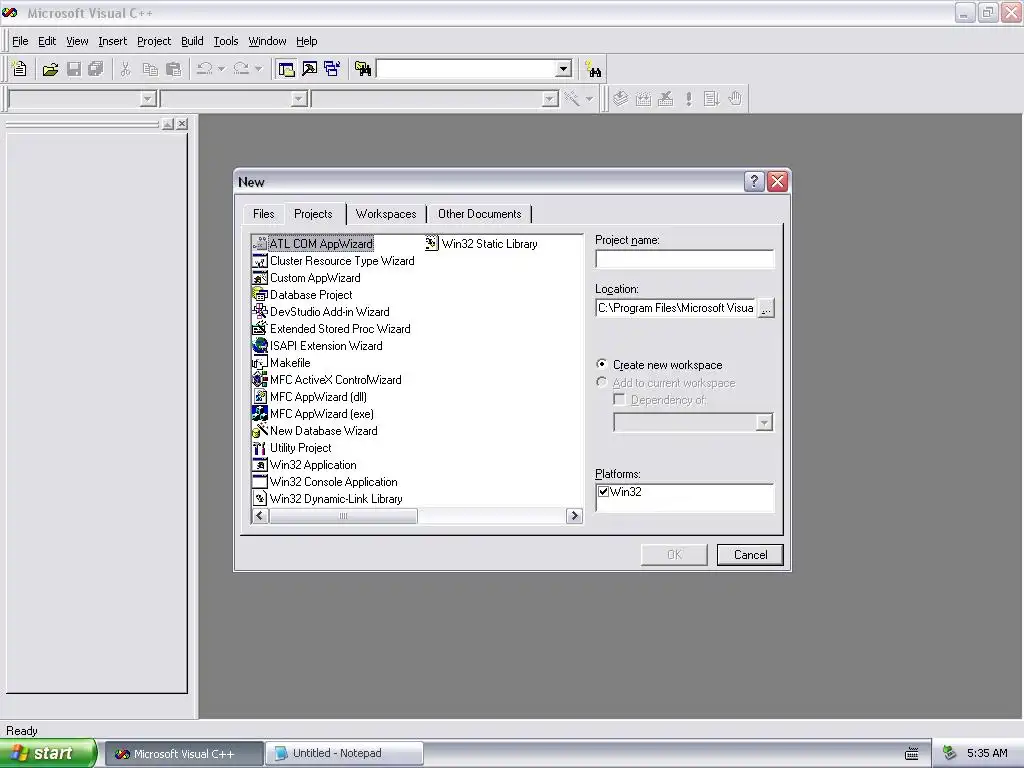The width and height of the screenshot is (1024, 768).
Task: Select the Create new workspace radio button
Action: (601, 364)
